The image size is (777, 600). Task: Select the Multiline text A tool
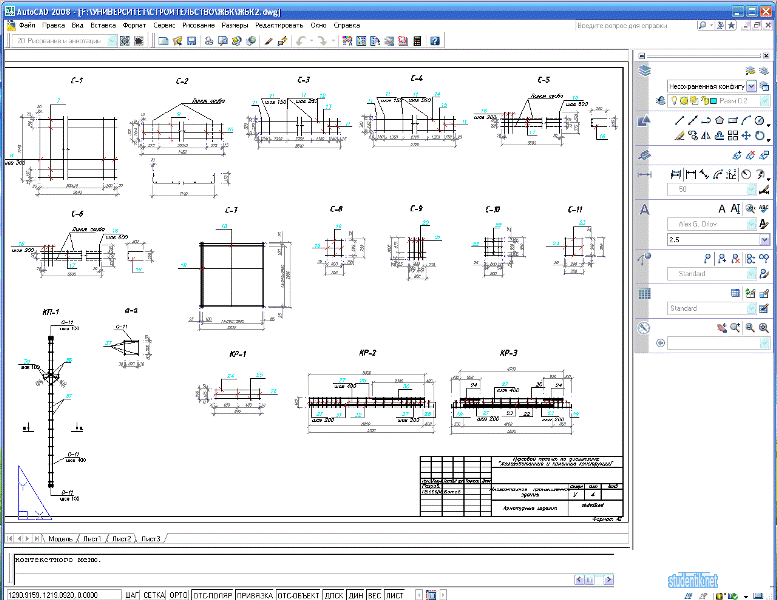(722, 209)
